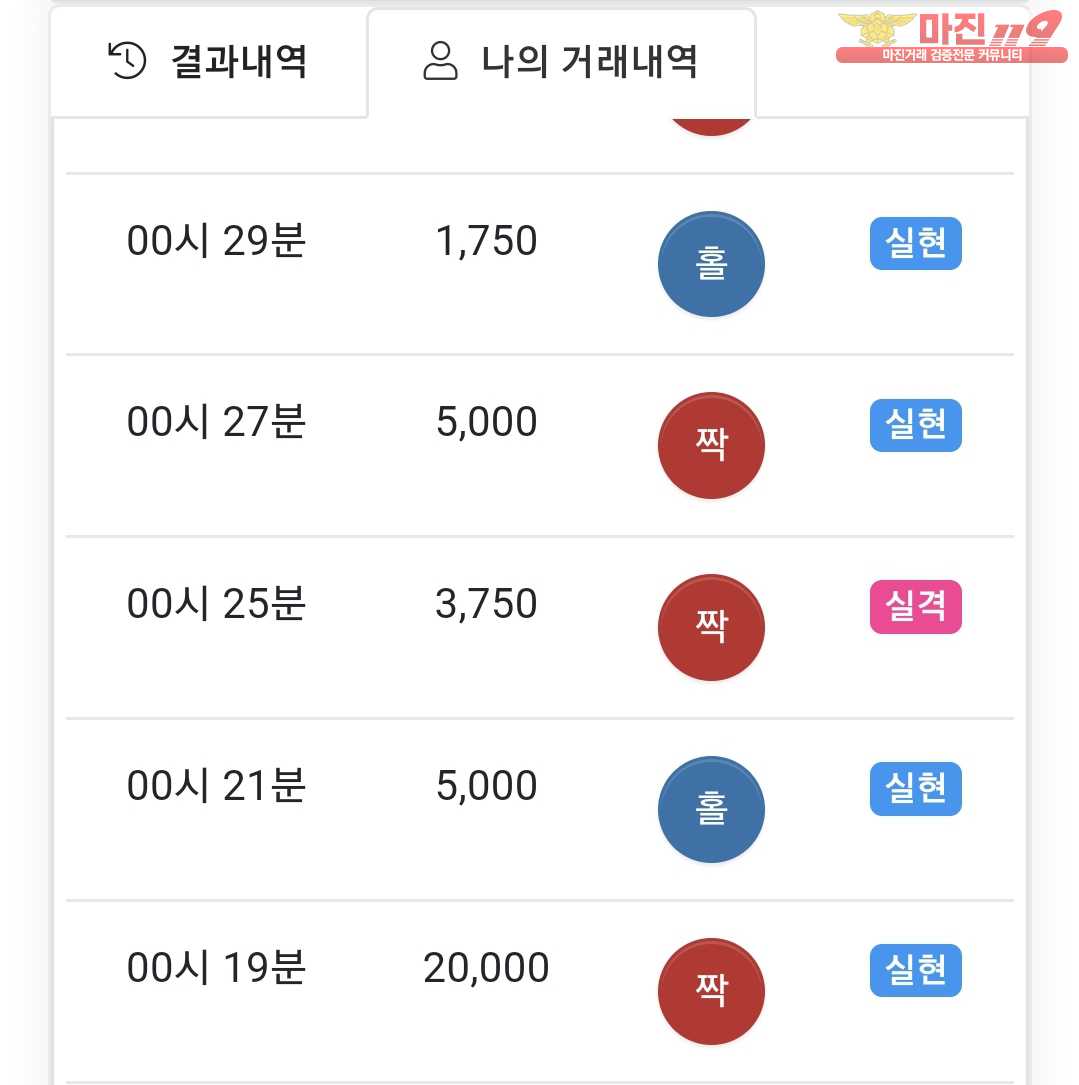Image resolution: width=1079 pixels, height=1085 pixels.
Task: Click the user profile icon
Action: (439, 61)
